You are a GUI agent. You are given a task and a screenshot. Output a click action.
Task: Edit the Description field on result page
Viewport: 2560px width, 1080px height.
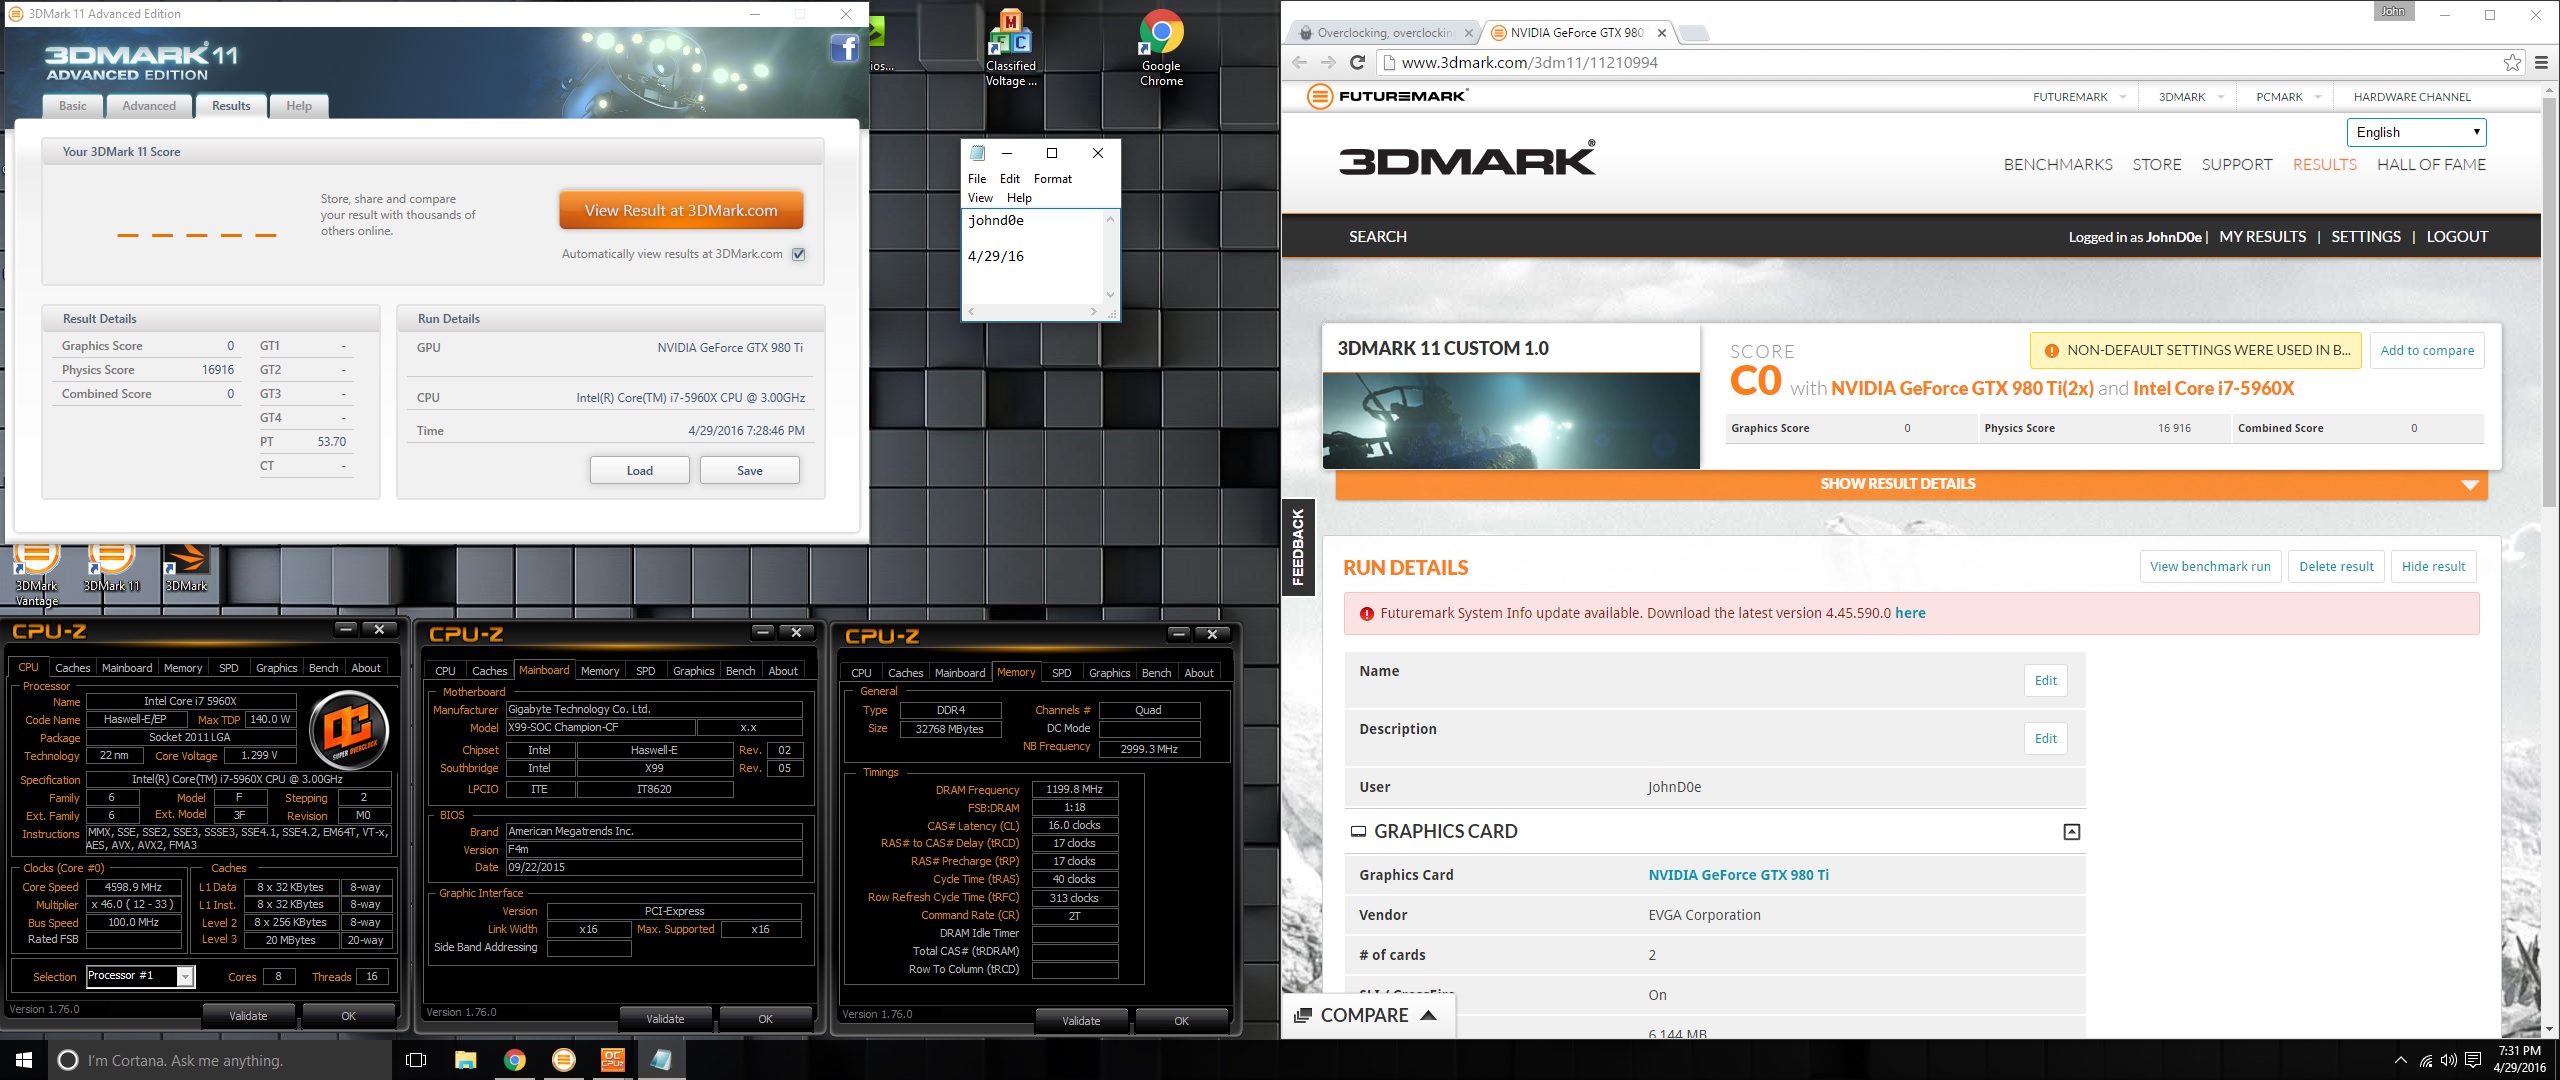pos(2045,739)
